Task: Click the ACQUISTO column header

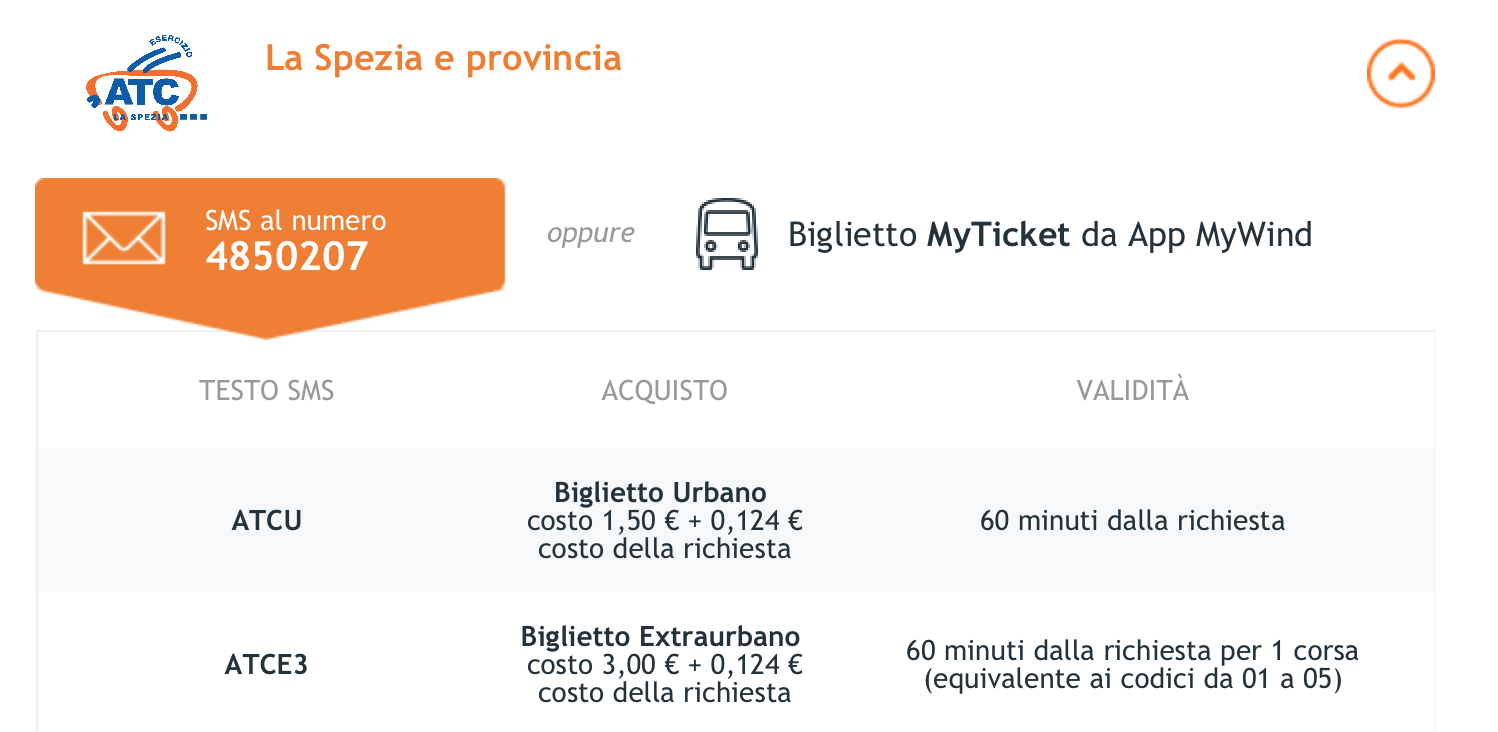Action: point(664,390)
